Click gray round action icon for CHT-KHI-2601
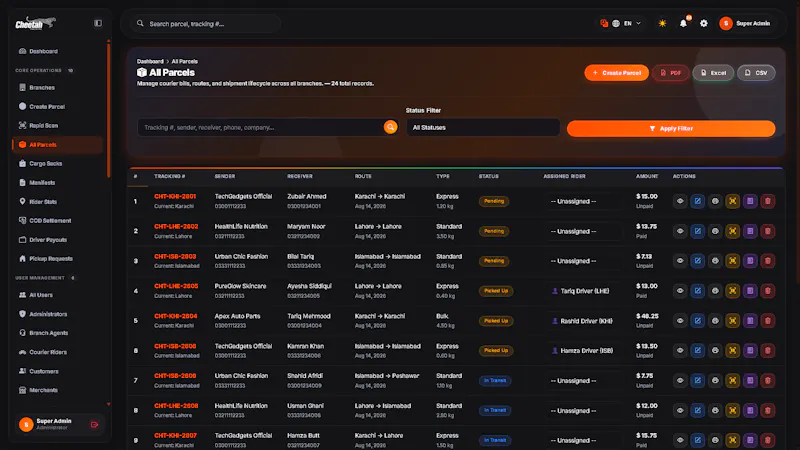Screen dimensions: 800x450 coord(715,201)
